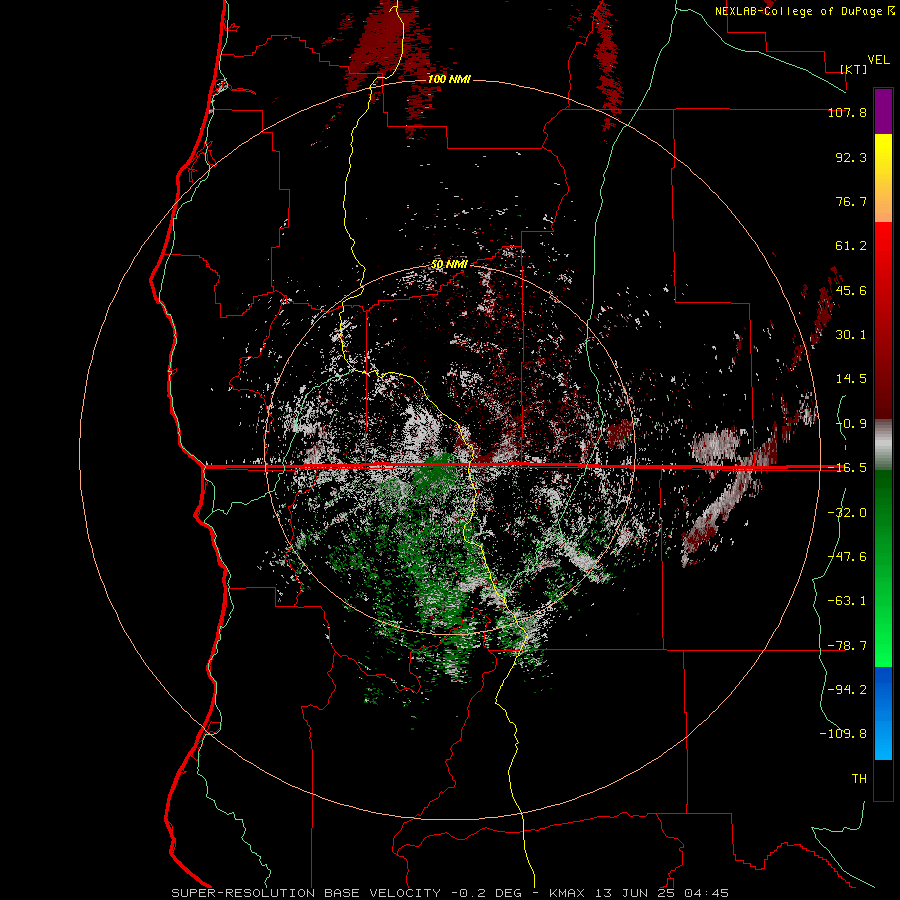Click the purple segment of the color bar

pyautogui.click(x=883, y=111)
